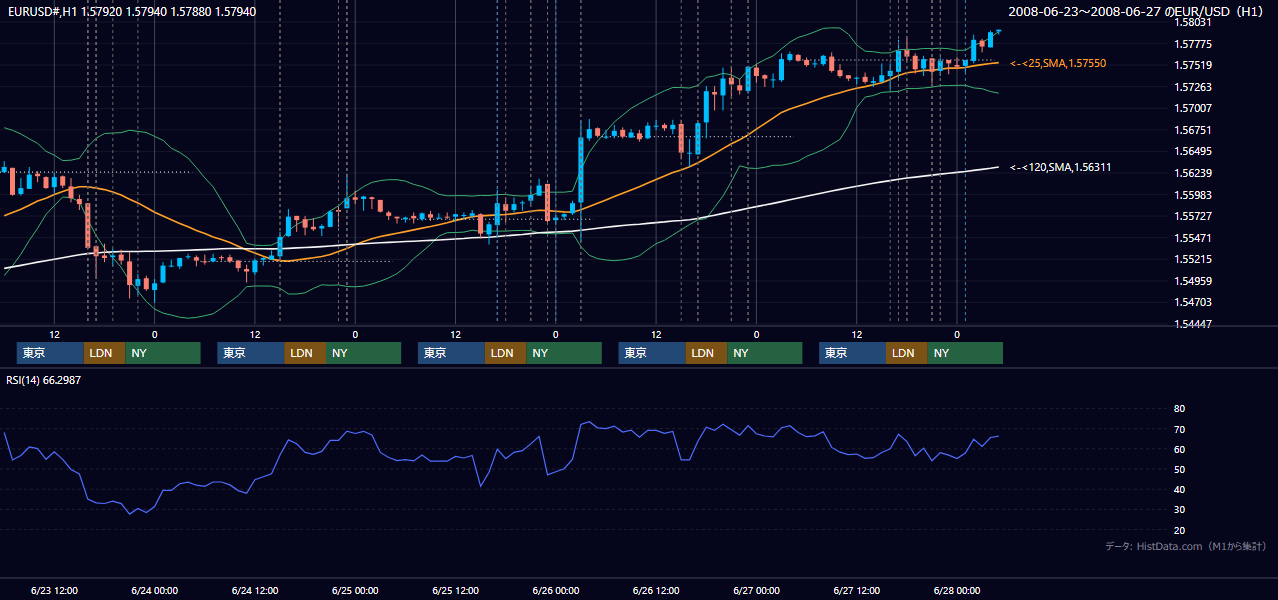Click the 6/25 12:00 date label
The image size is (1278, 600).
click(456, 590)
